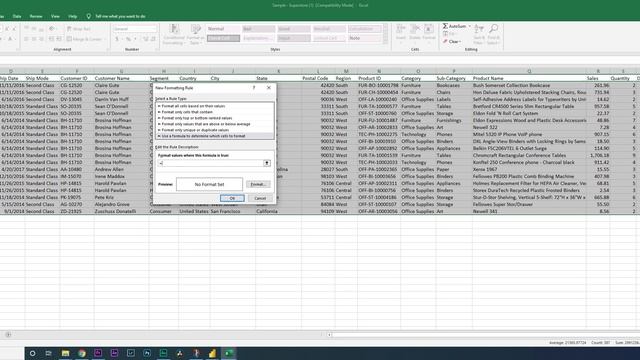Open the Data ribbon tab
This screenshot has height=360, width=640.
(x=17, y=16)
